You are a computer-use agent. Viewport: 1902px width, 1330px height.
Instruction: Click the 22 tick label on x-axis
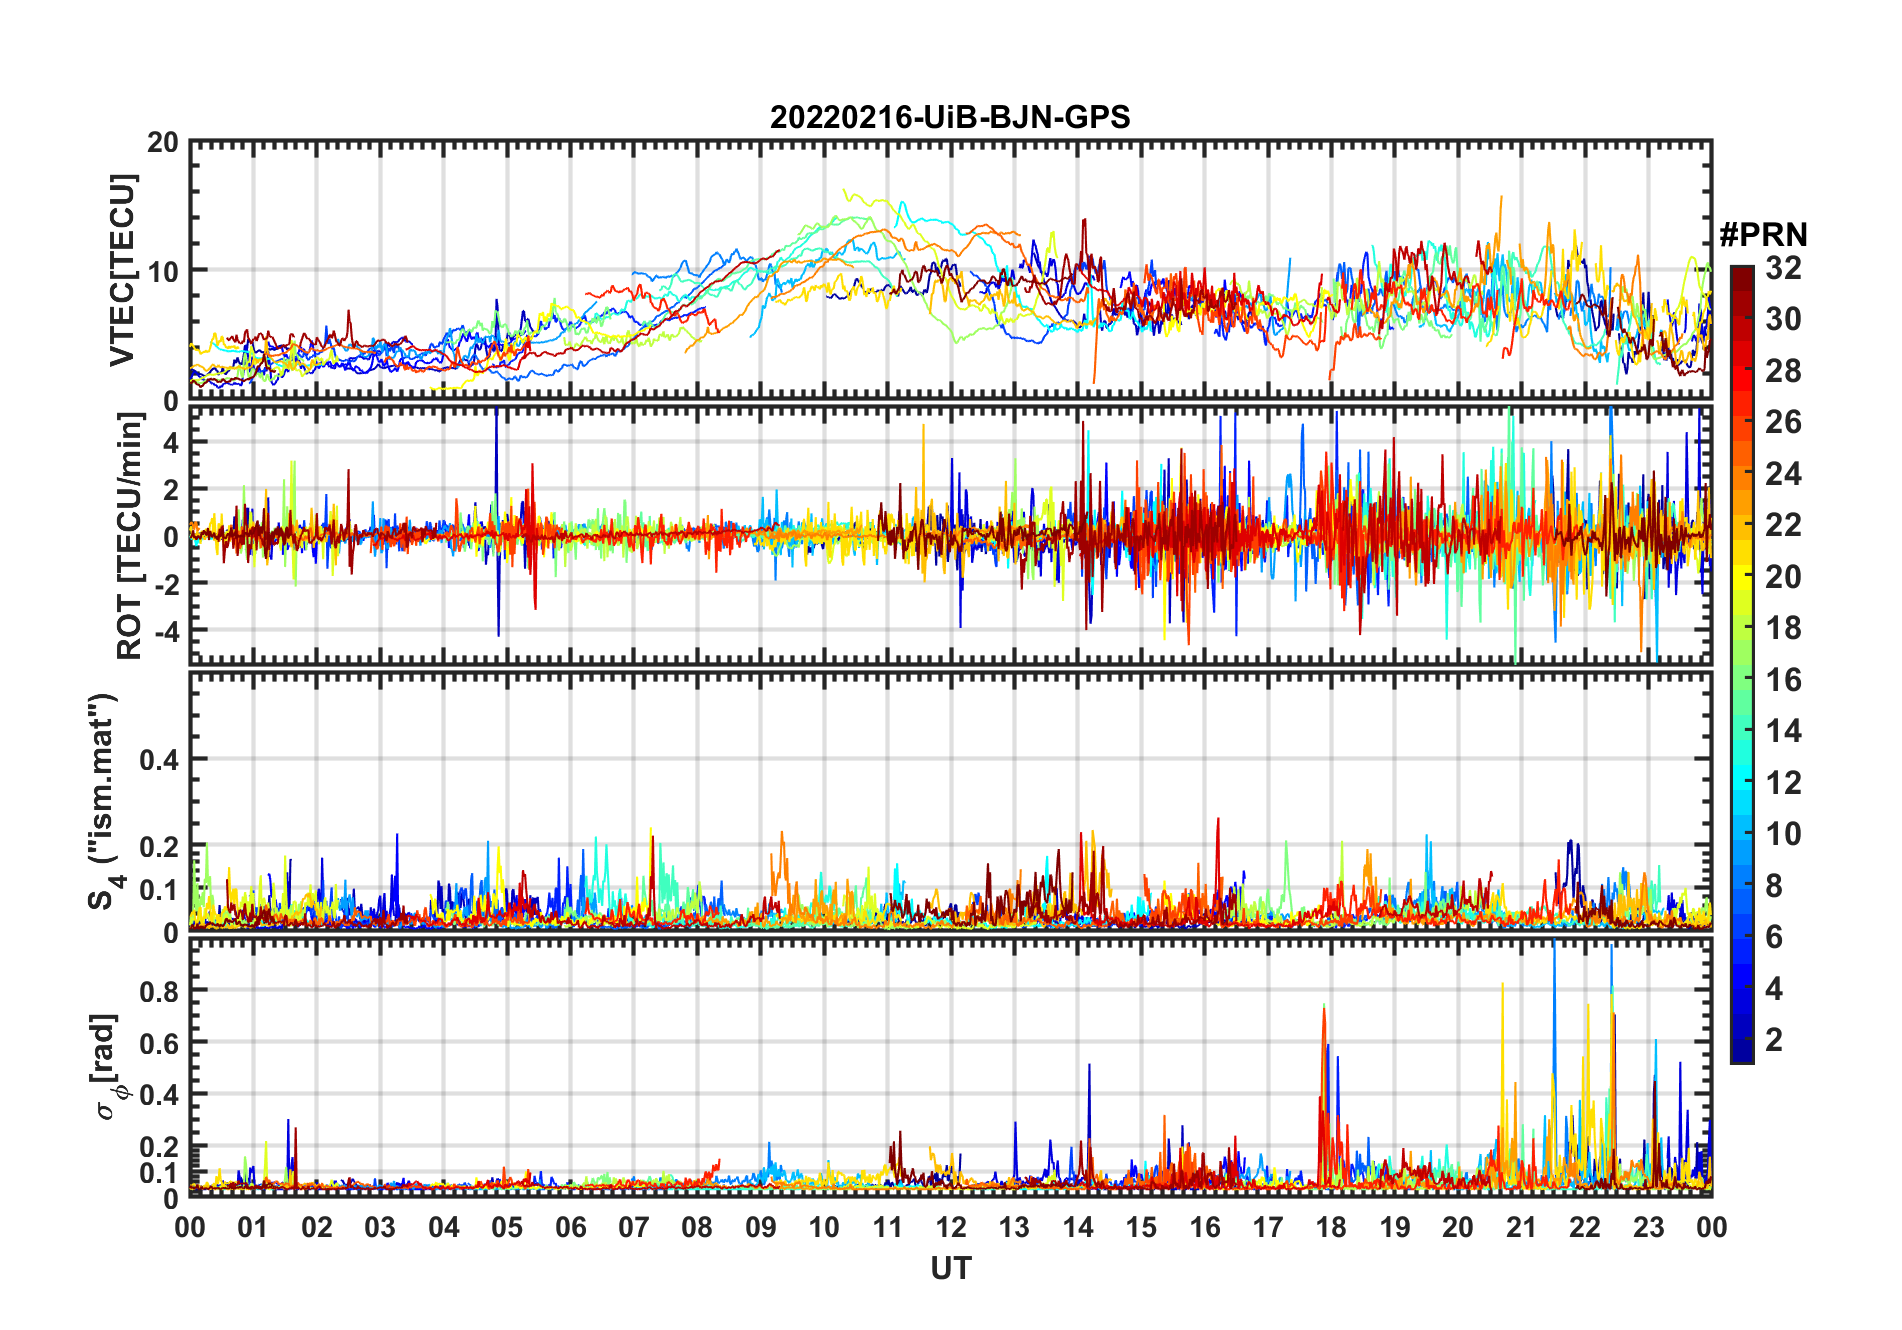coord(1585,1227)
